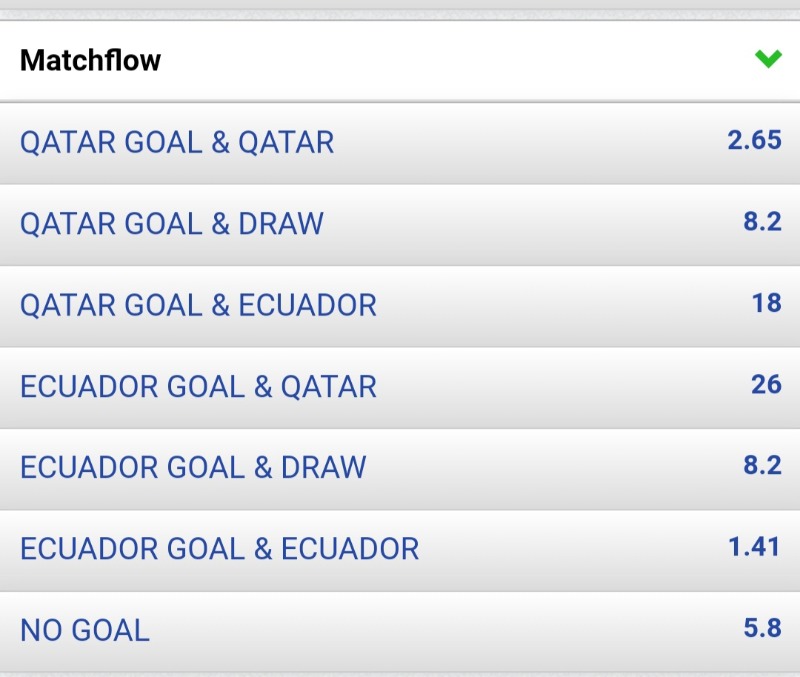Tap the odds for QATAR GOAL & DRAW

click(762, 222)
